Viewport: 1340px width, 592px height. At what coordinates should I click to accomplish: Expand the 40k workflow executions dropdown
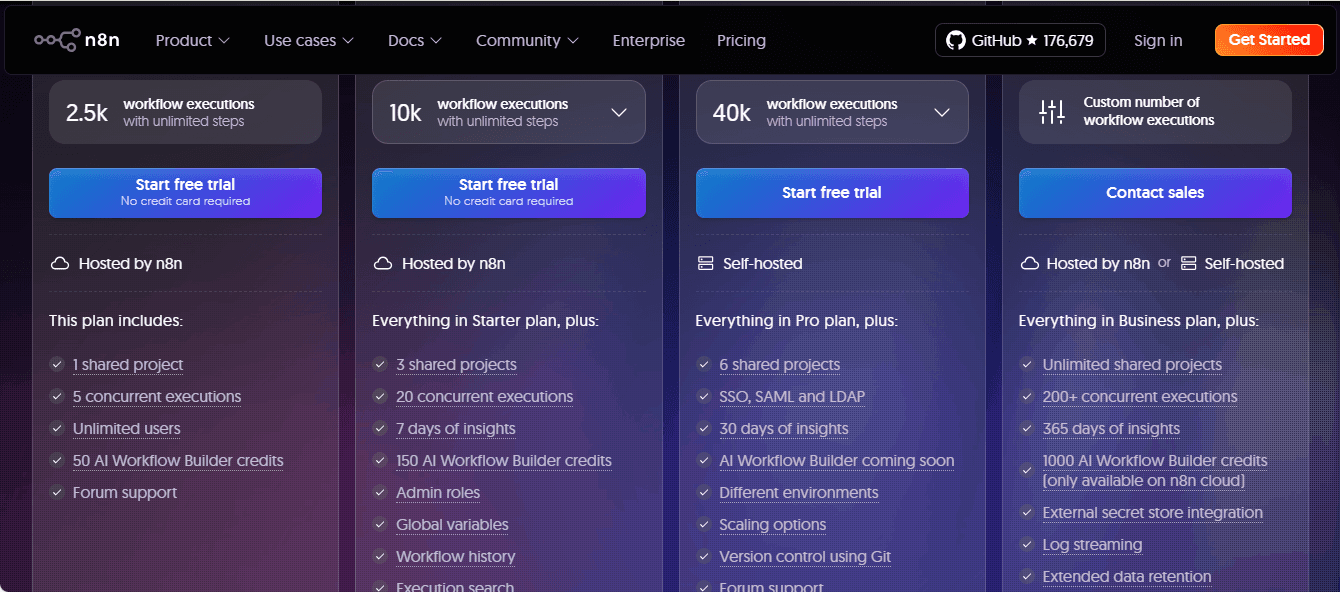click(941, 112)
